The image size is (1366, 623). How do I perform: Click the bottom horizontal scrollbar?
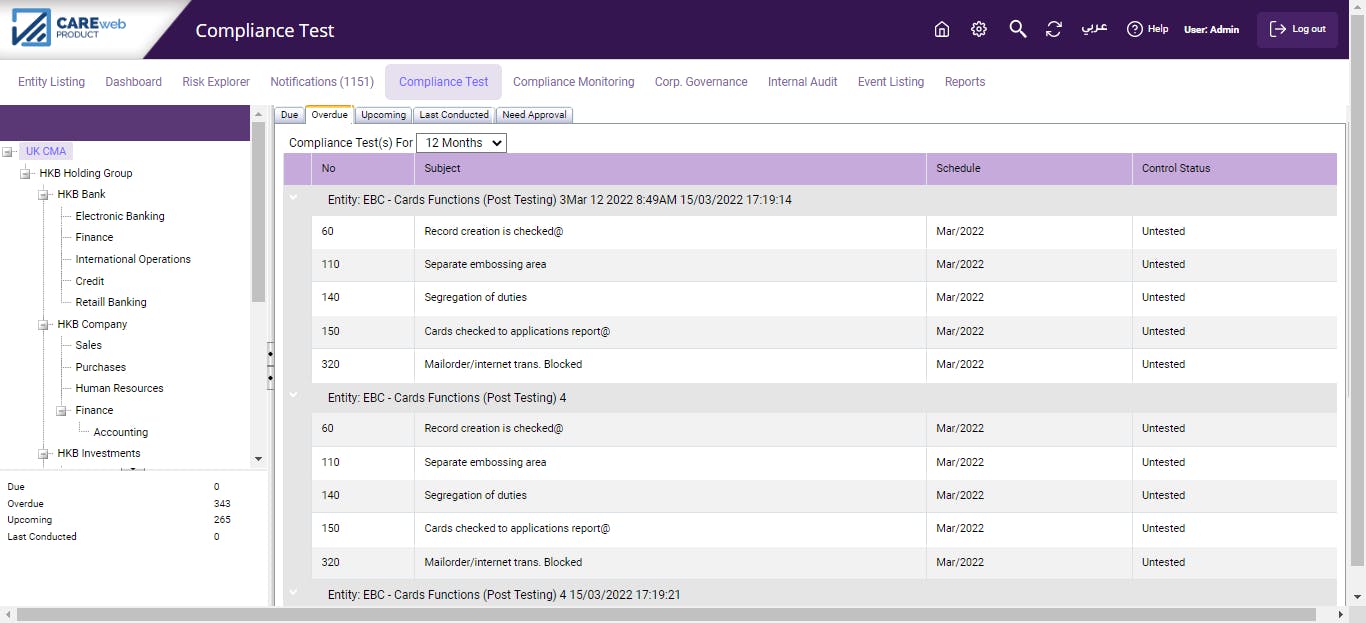pyautogui.click(x=666, y=614)
